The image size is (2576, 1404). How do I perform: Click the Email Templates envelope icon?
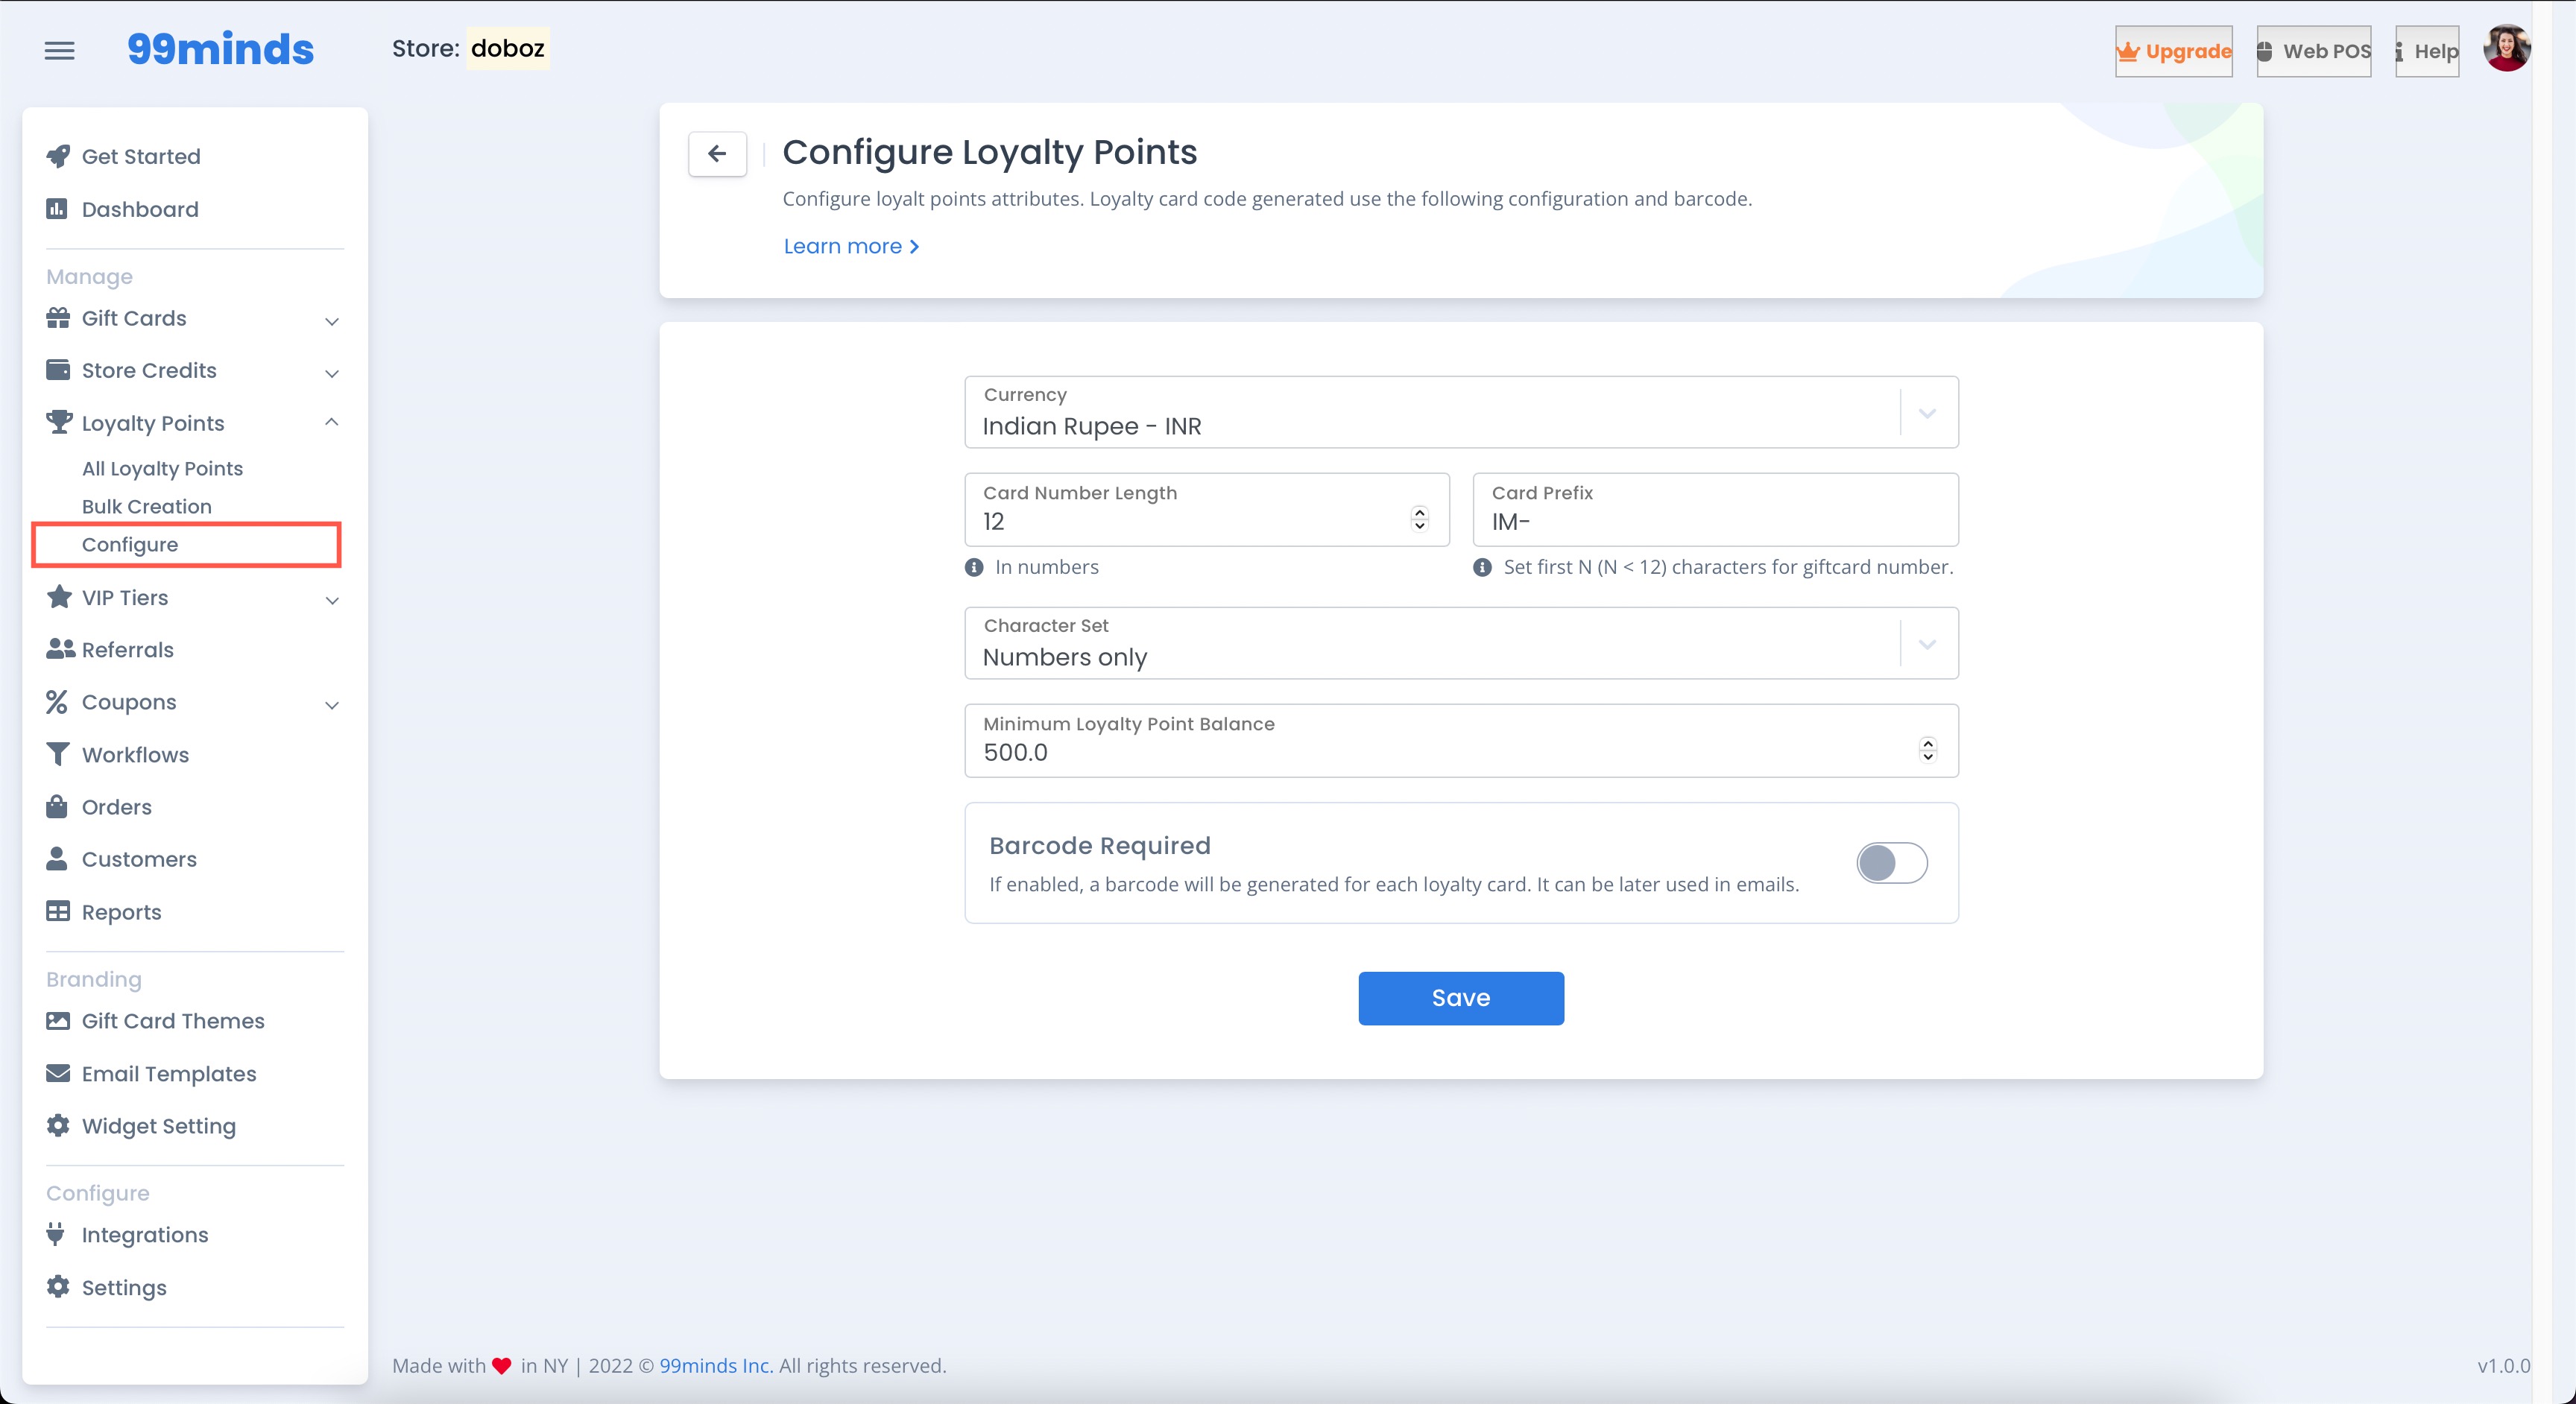(58, 1073)
